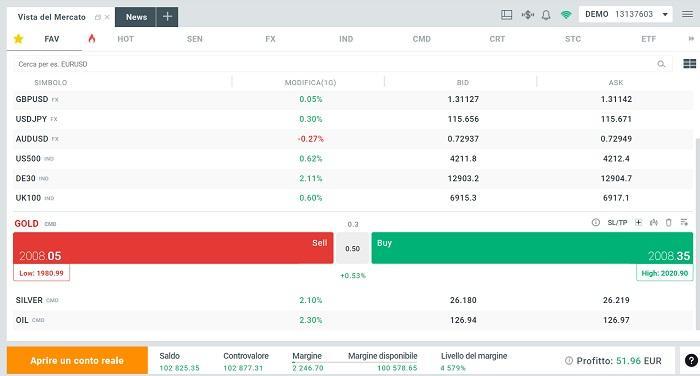The image size is (700, 376).
Task: Click the High: 2020.90 label
Action: pyautogui.click(x=665, y=273)
